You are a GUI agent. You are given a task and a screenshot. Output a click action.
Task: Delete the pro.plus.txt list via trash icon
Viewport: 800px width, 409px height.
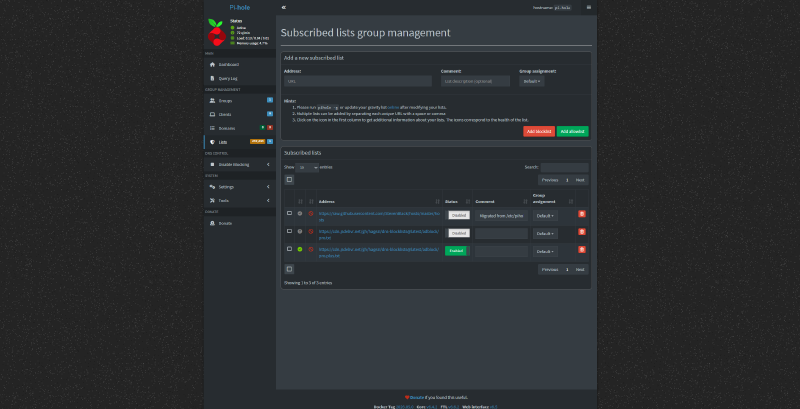(x=582, y=250)
